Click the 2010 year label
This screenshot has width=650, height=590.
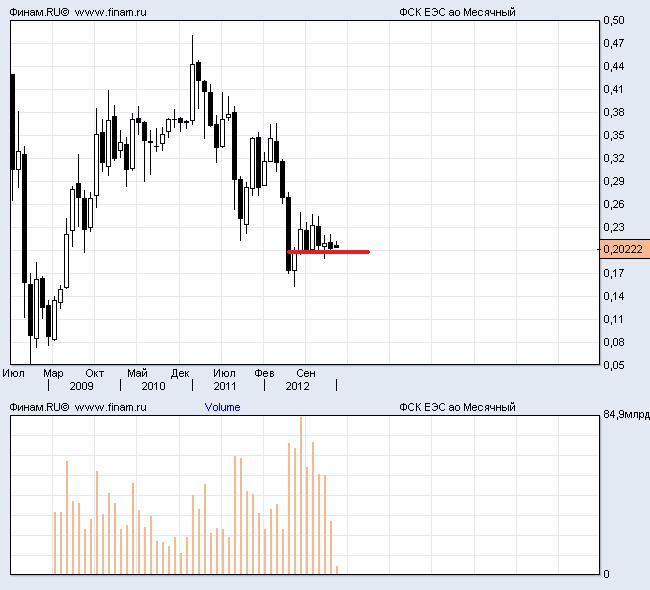pos(153,386)
